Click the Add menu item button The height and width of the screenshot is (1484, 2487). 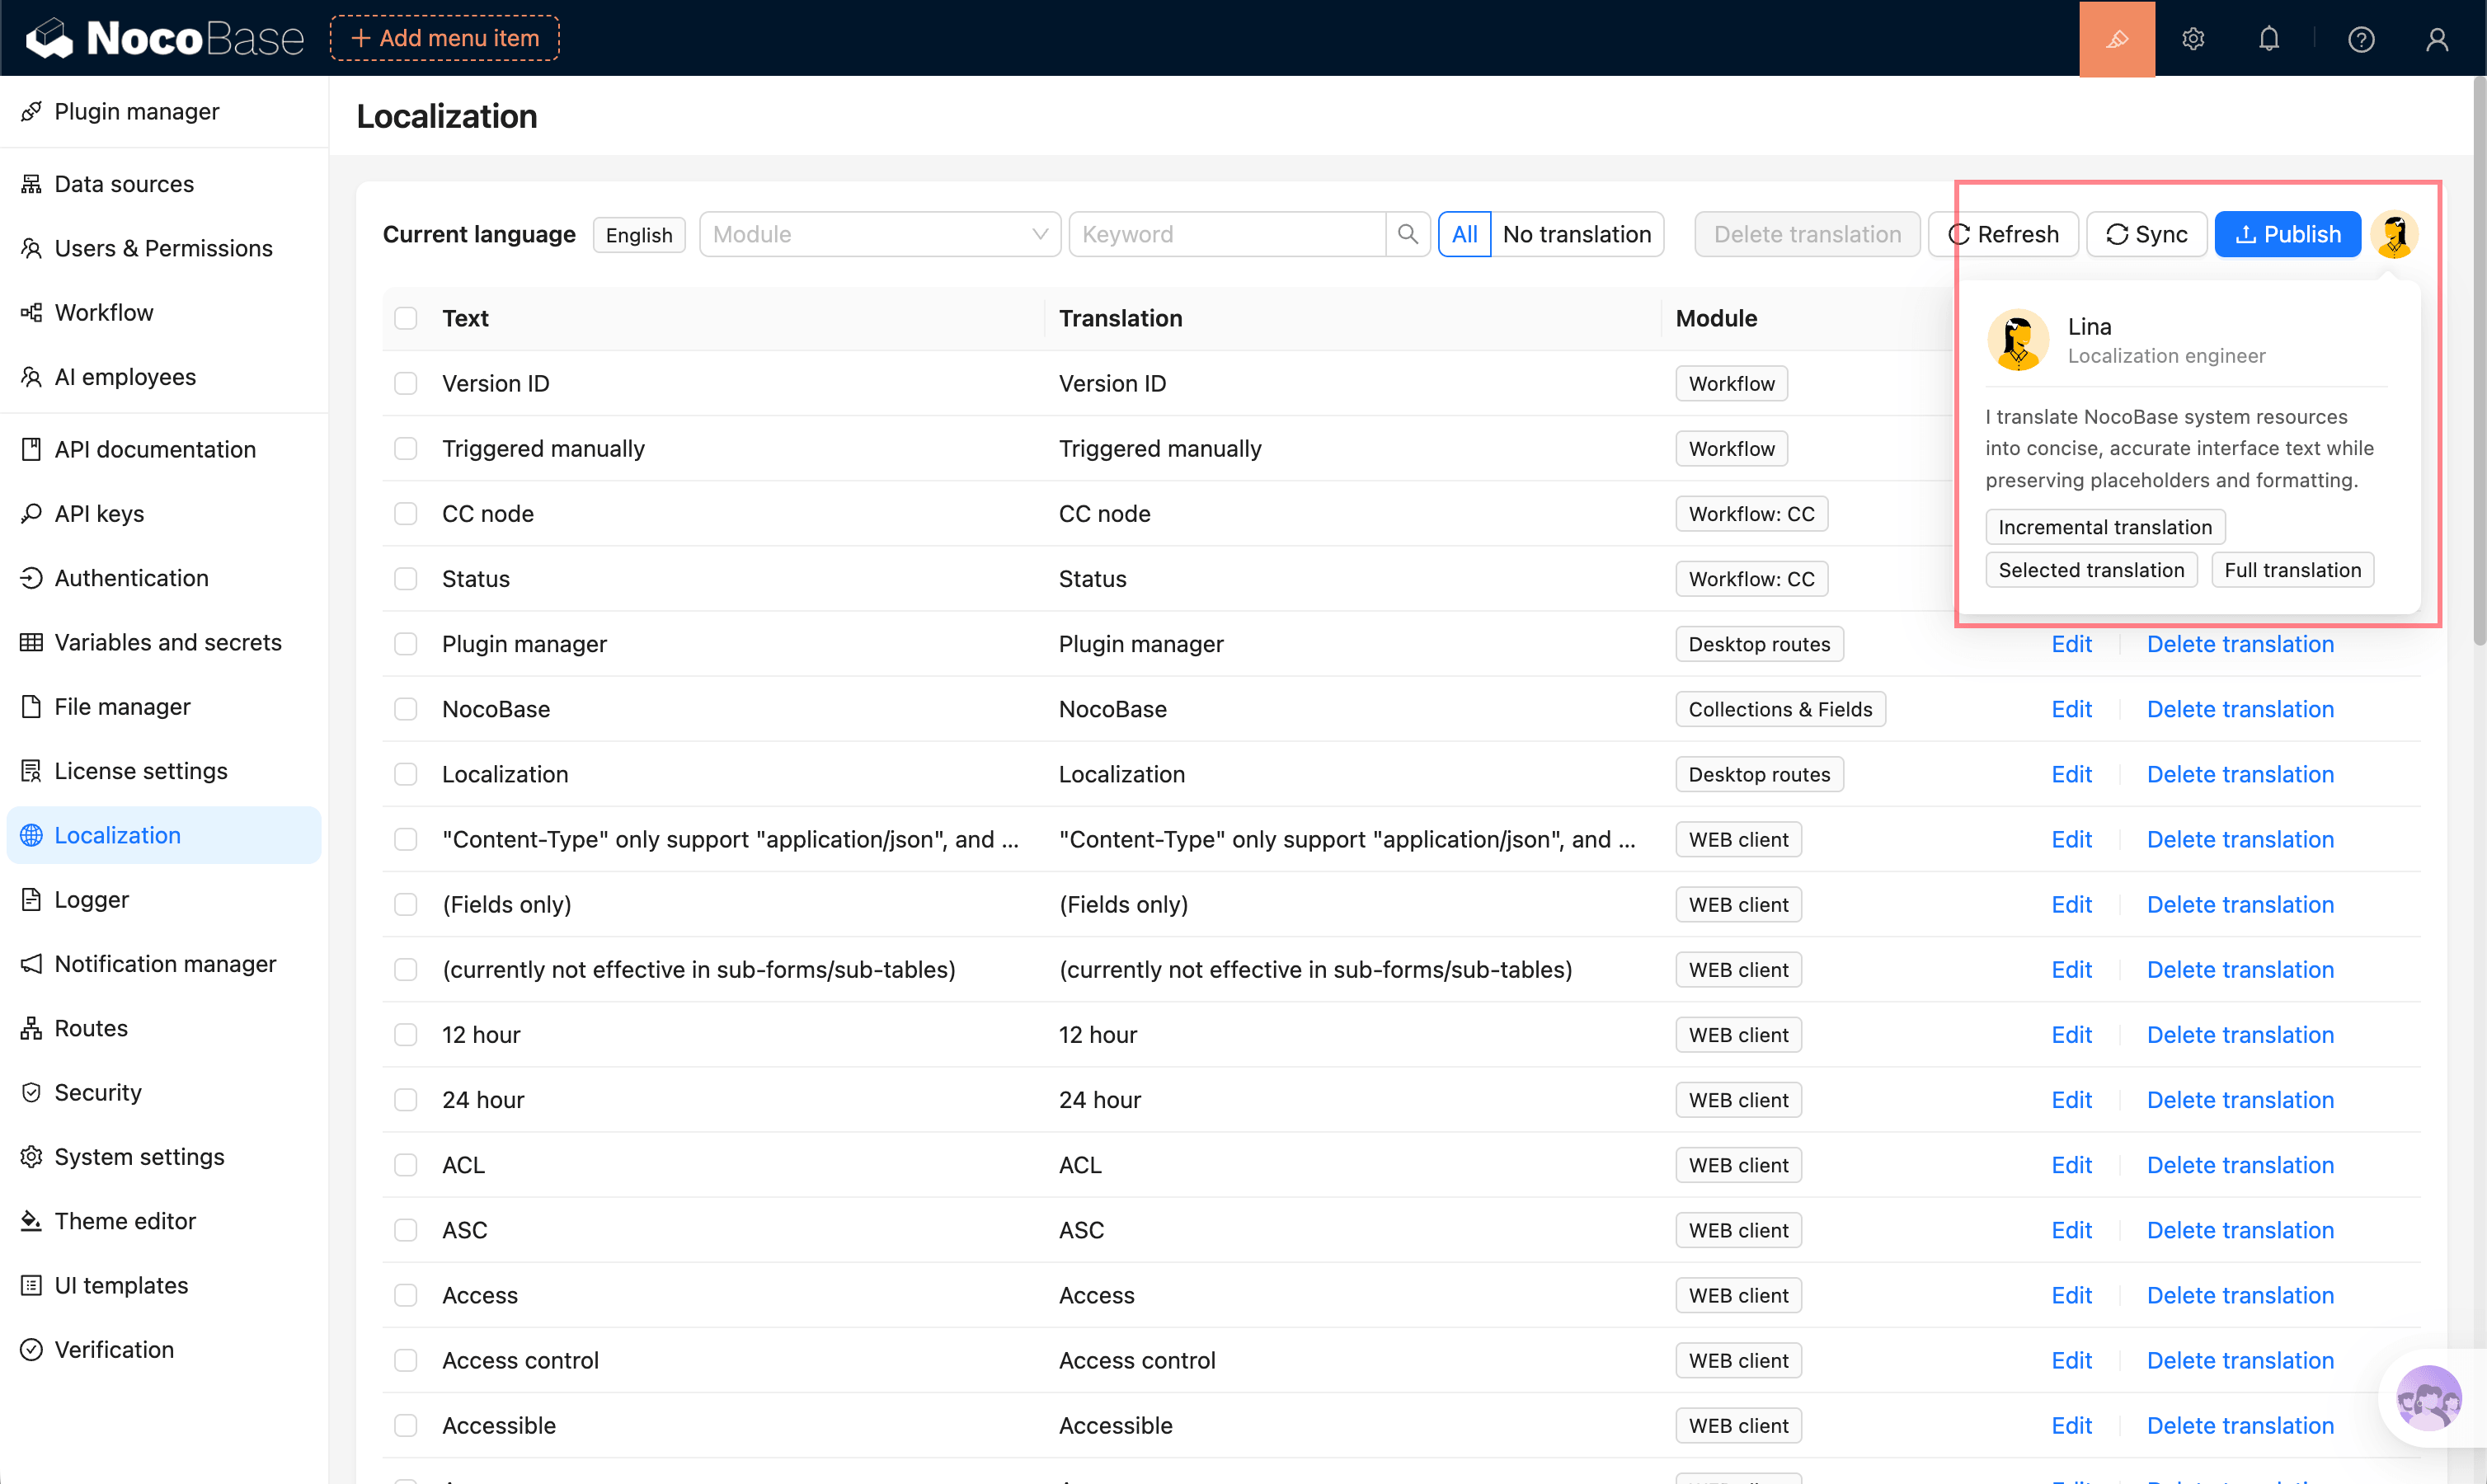tap(445, 38)
